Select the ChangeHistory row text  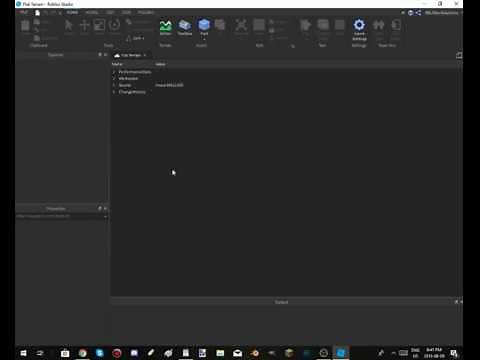click(132, 92)
